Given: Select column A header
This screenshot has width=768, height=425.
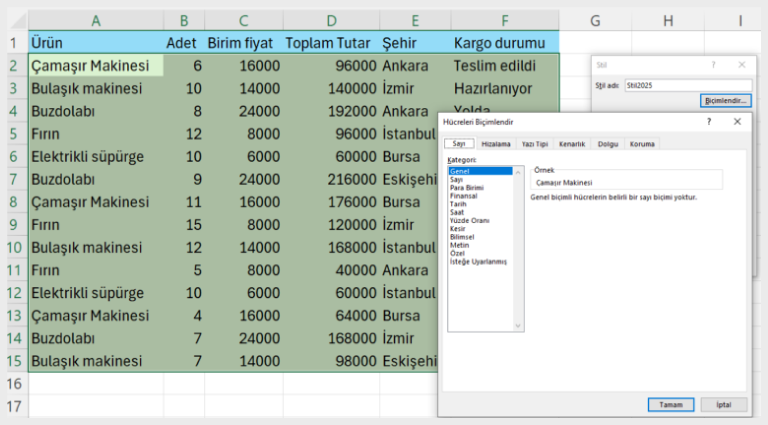Looking at the screenshot, I should (96, 21).
